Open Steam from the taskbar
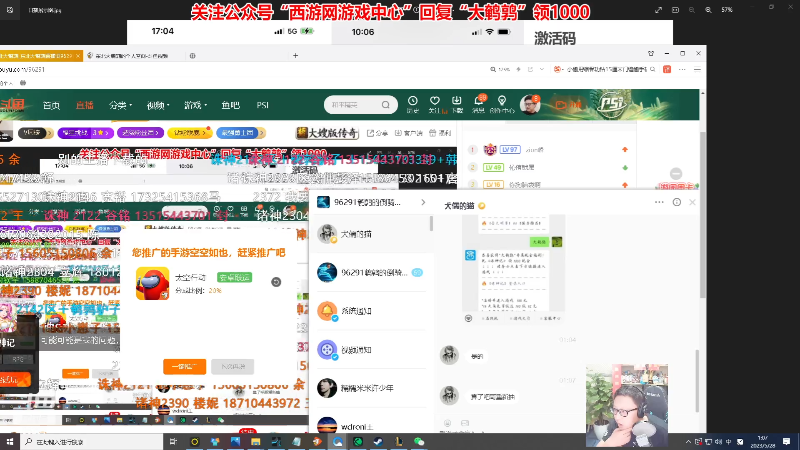The height and width of the screenshot is (450, 800). click(378, 441)
